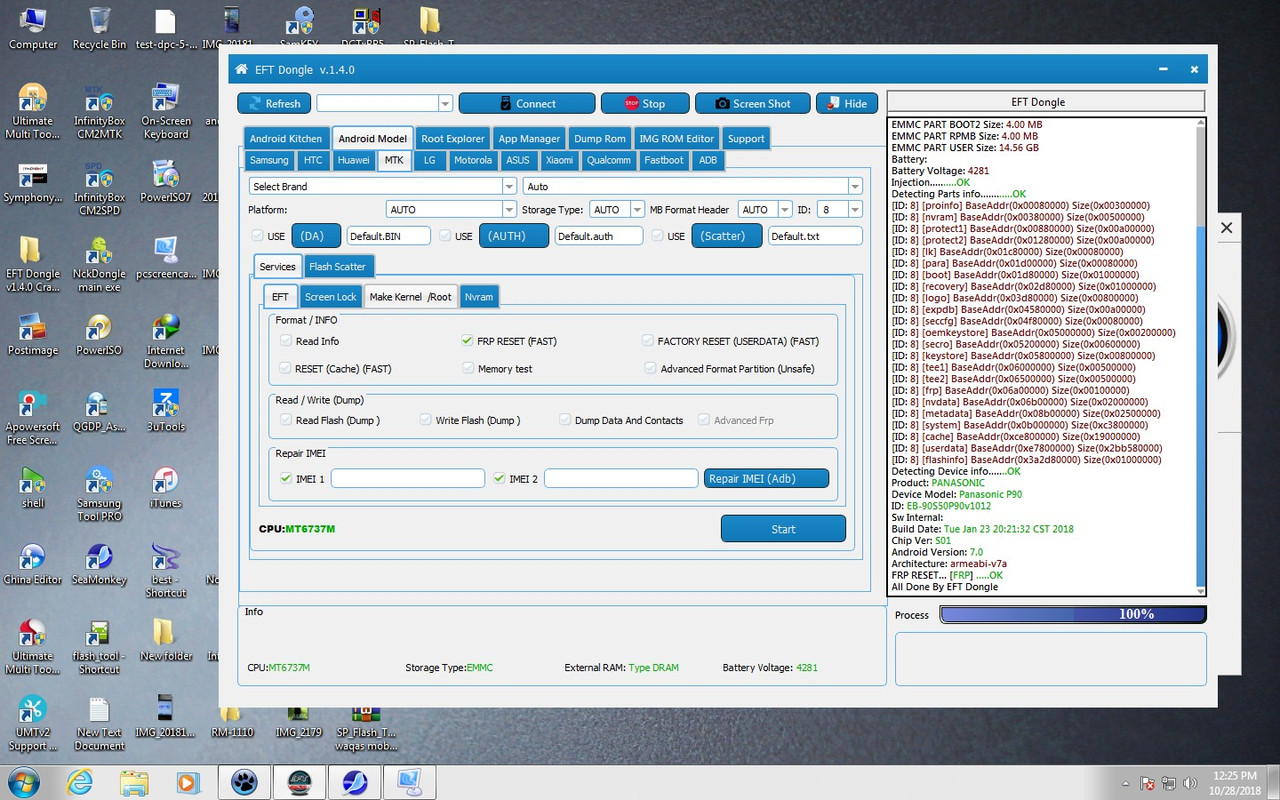Click the Stop button

click(645, 103)
